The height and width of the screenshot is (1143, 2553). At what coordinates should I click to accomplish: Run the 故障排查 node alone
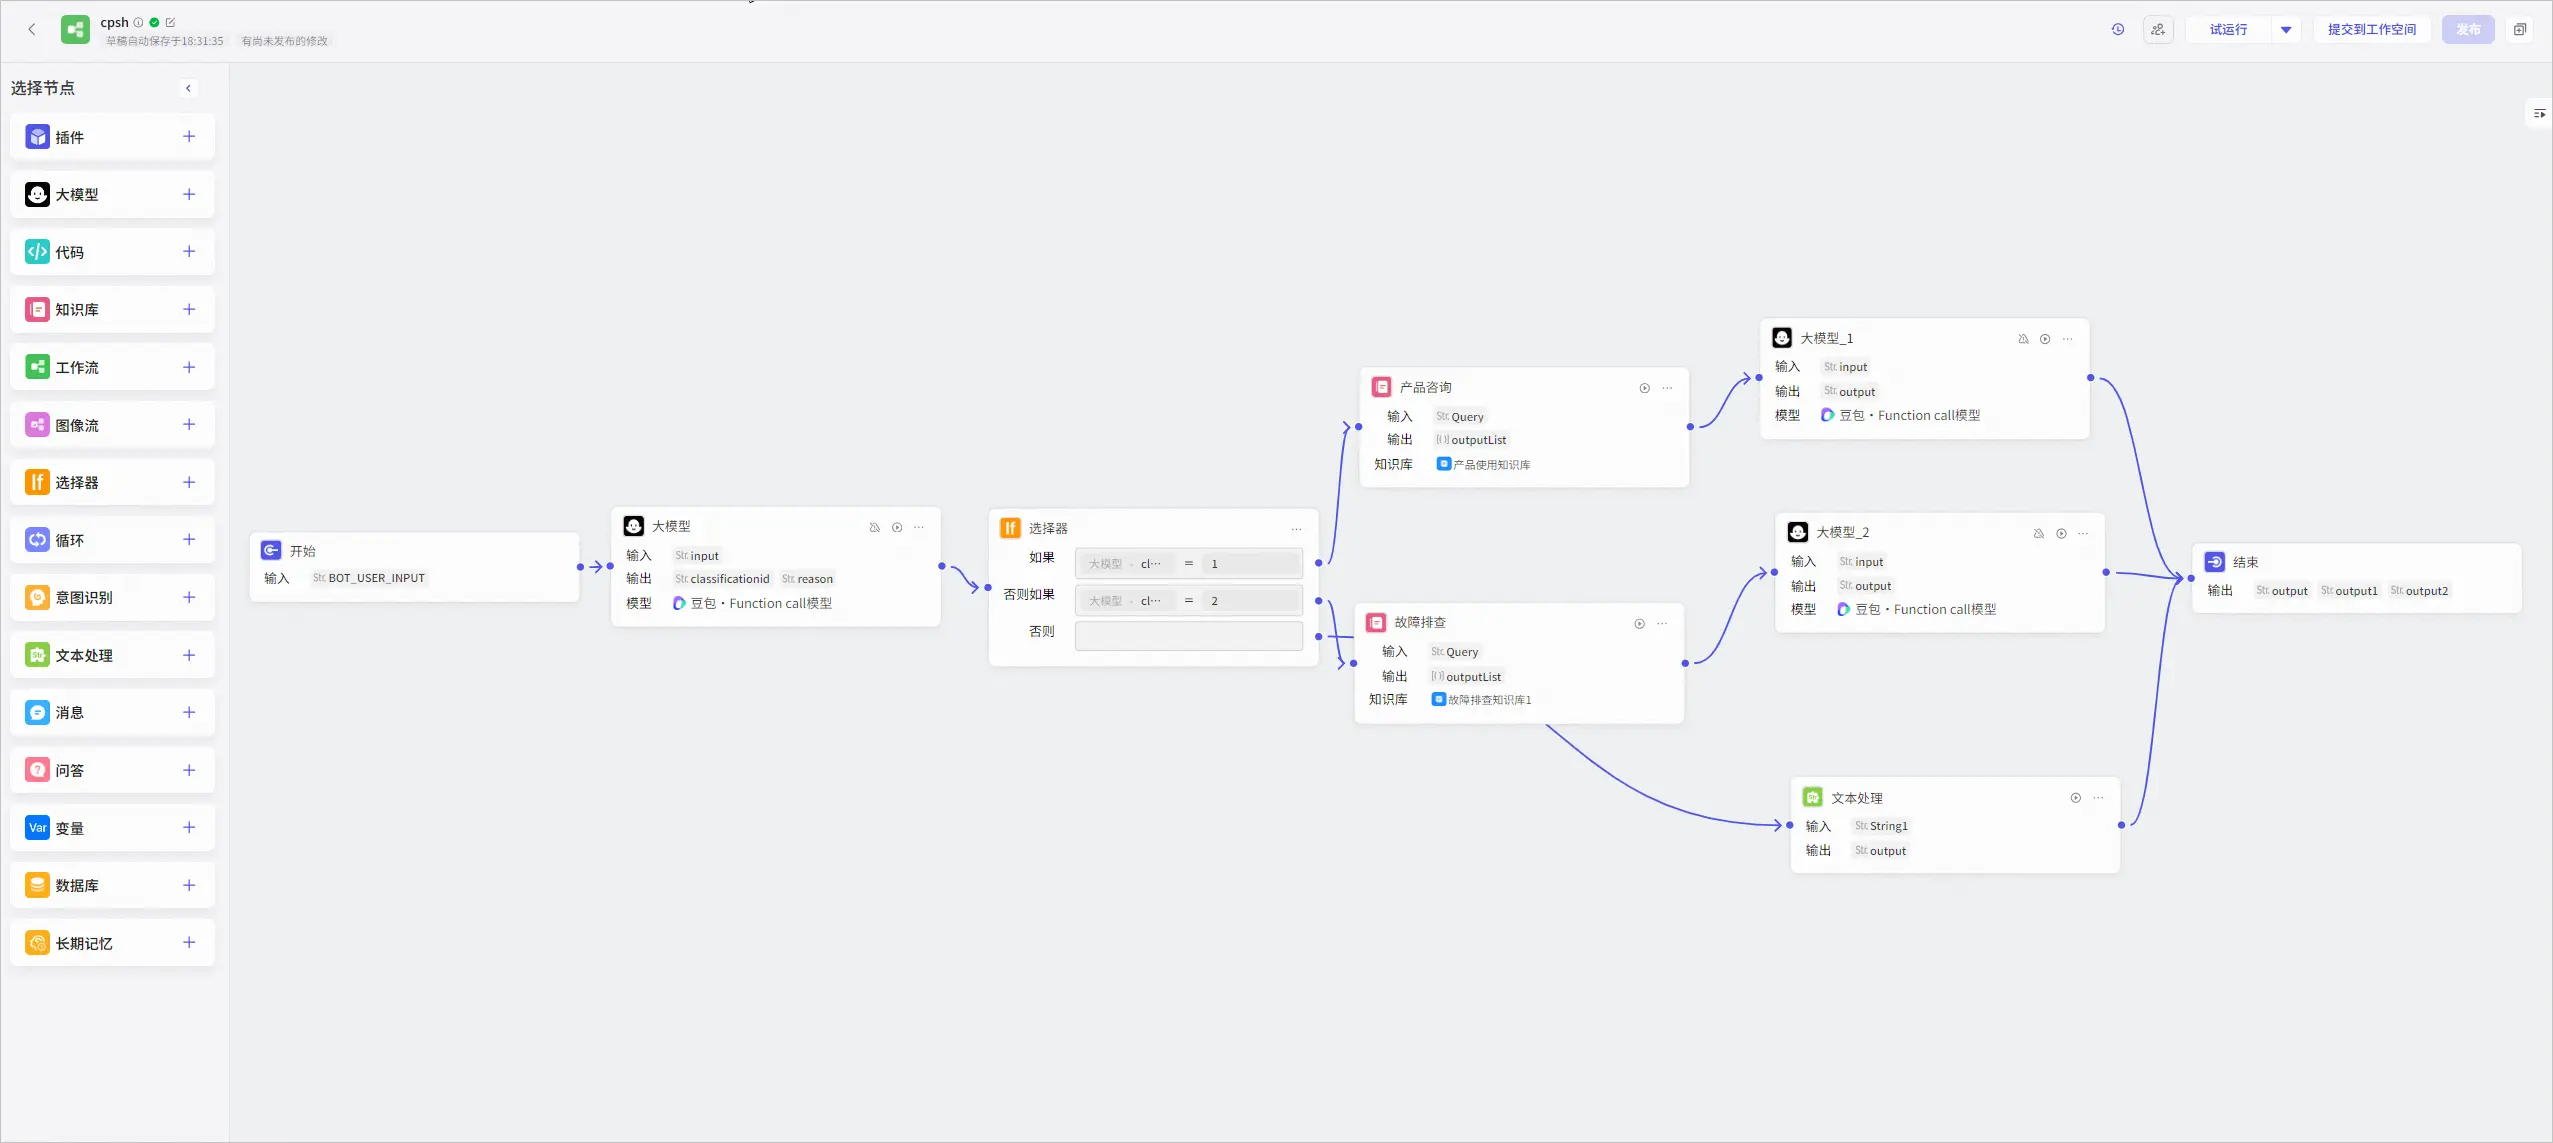(x=1639, y=624)
